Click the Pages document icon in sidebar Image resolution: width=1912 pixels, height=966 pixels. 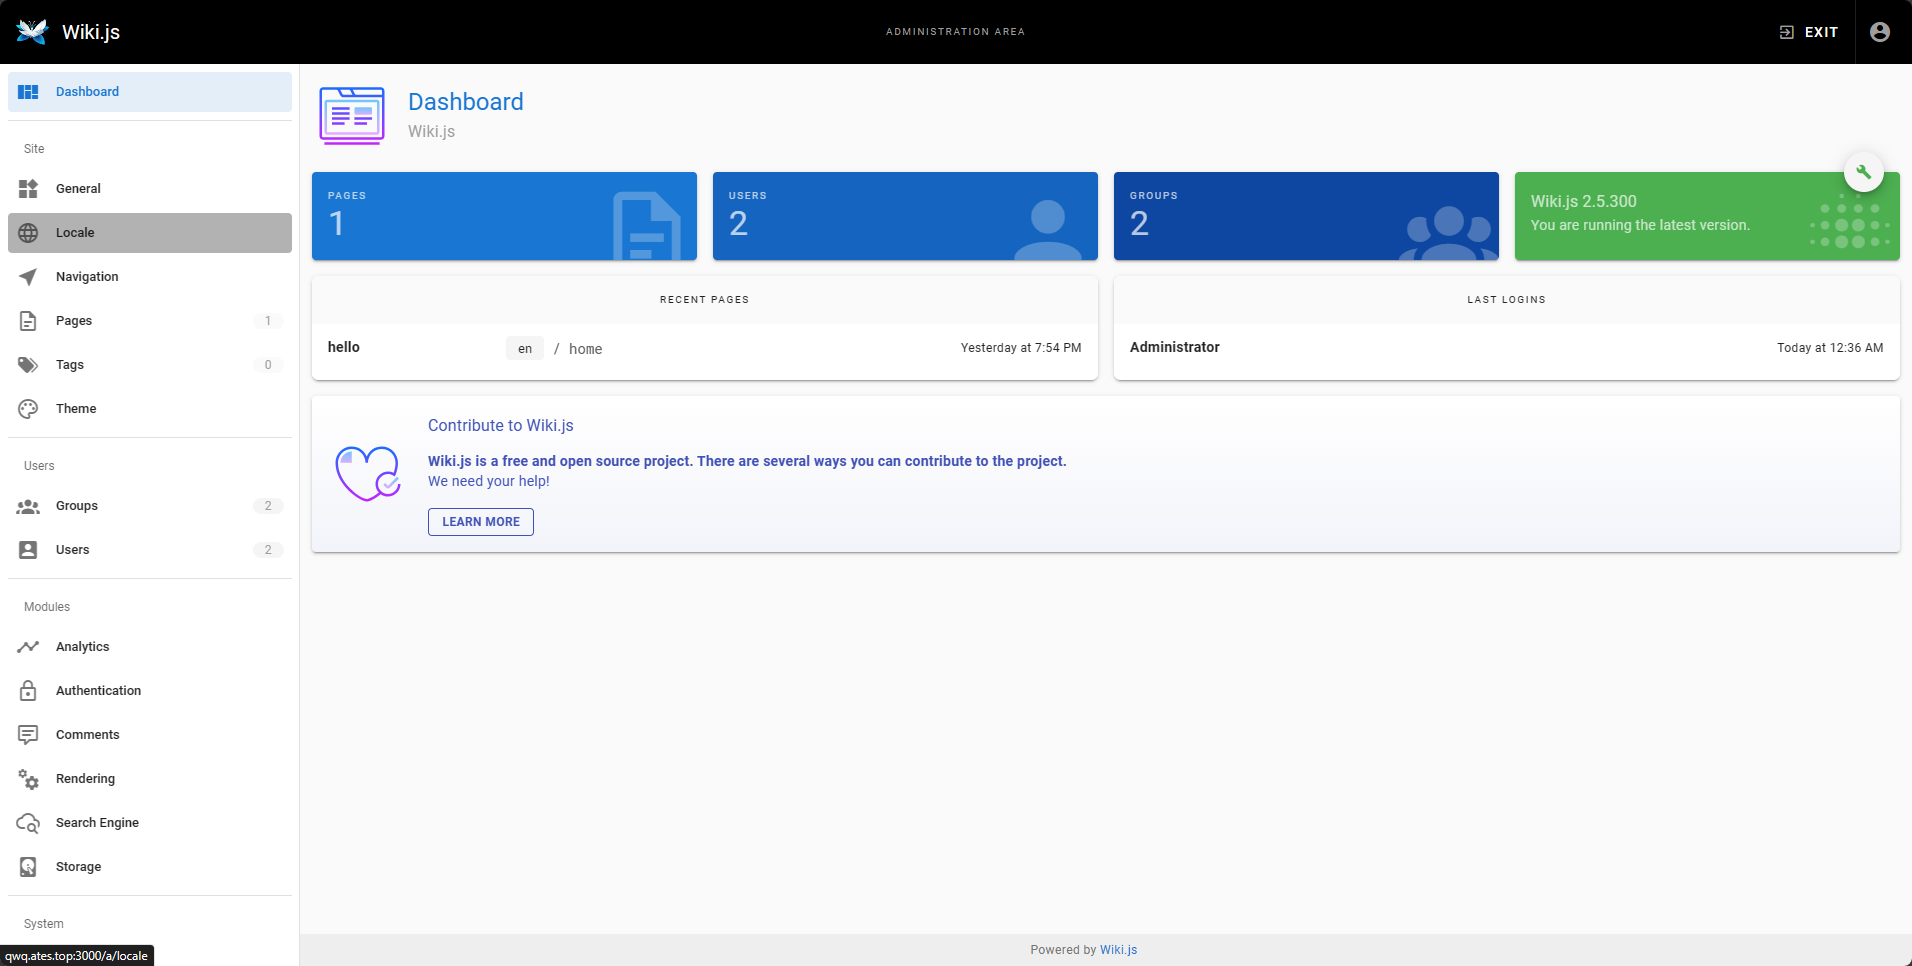[28, 321]
